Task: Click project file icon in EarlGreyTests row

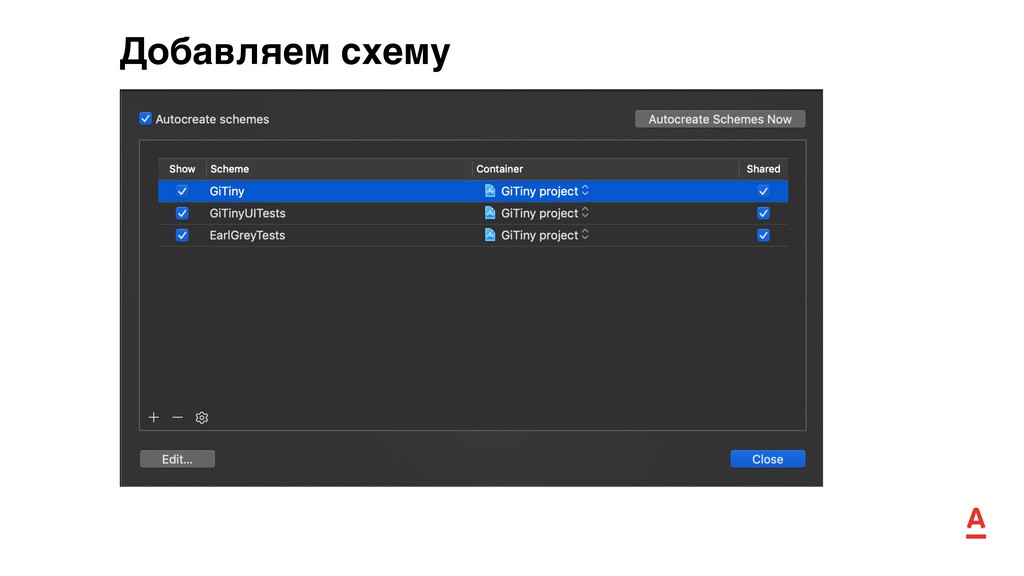Action: 490,235
